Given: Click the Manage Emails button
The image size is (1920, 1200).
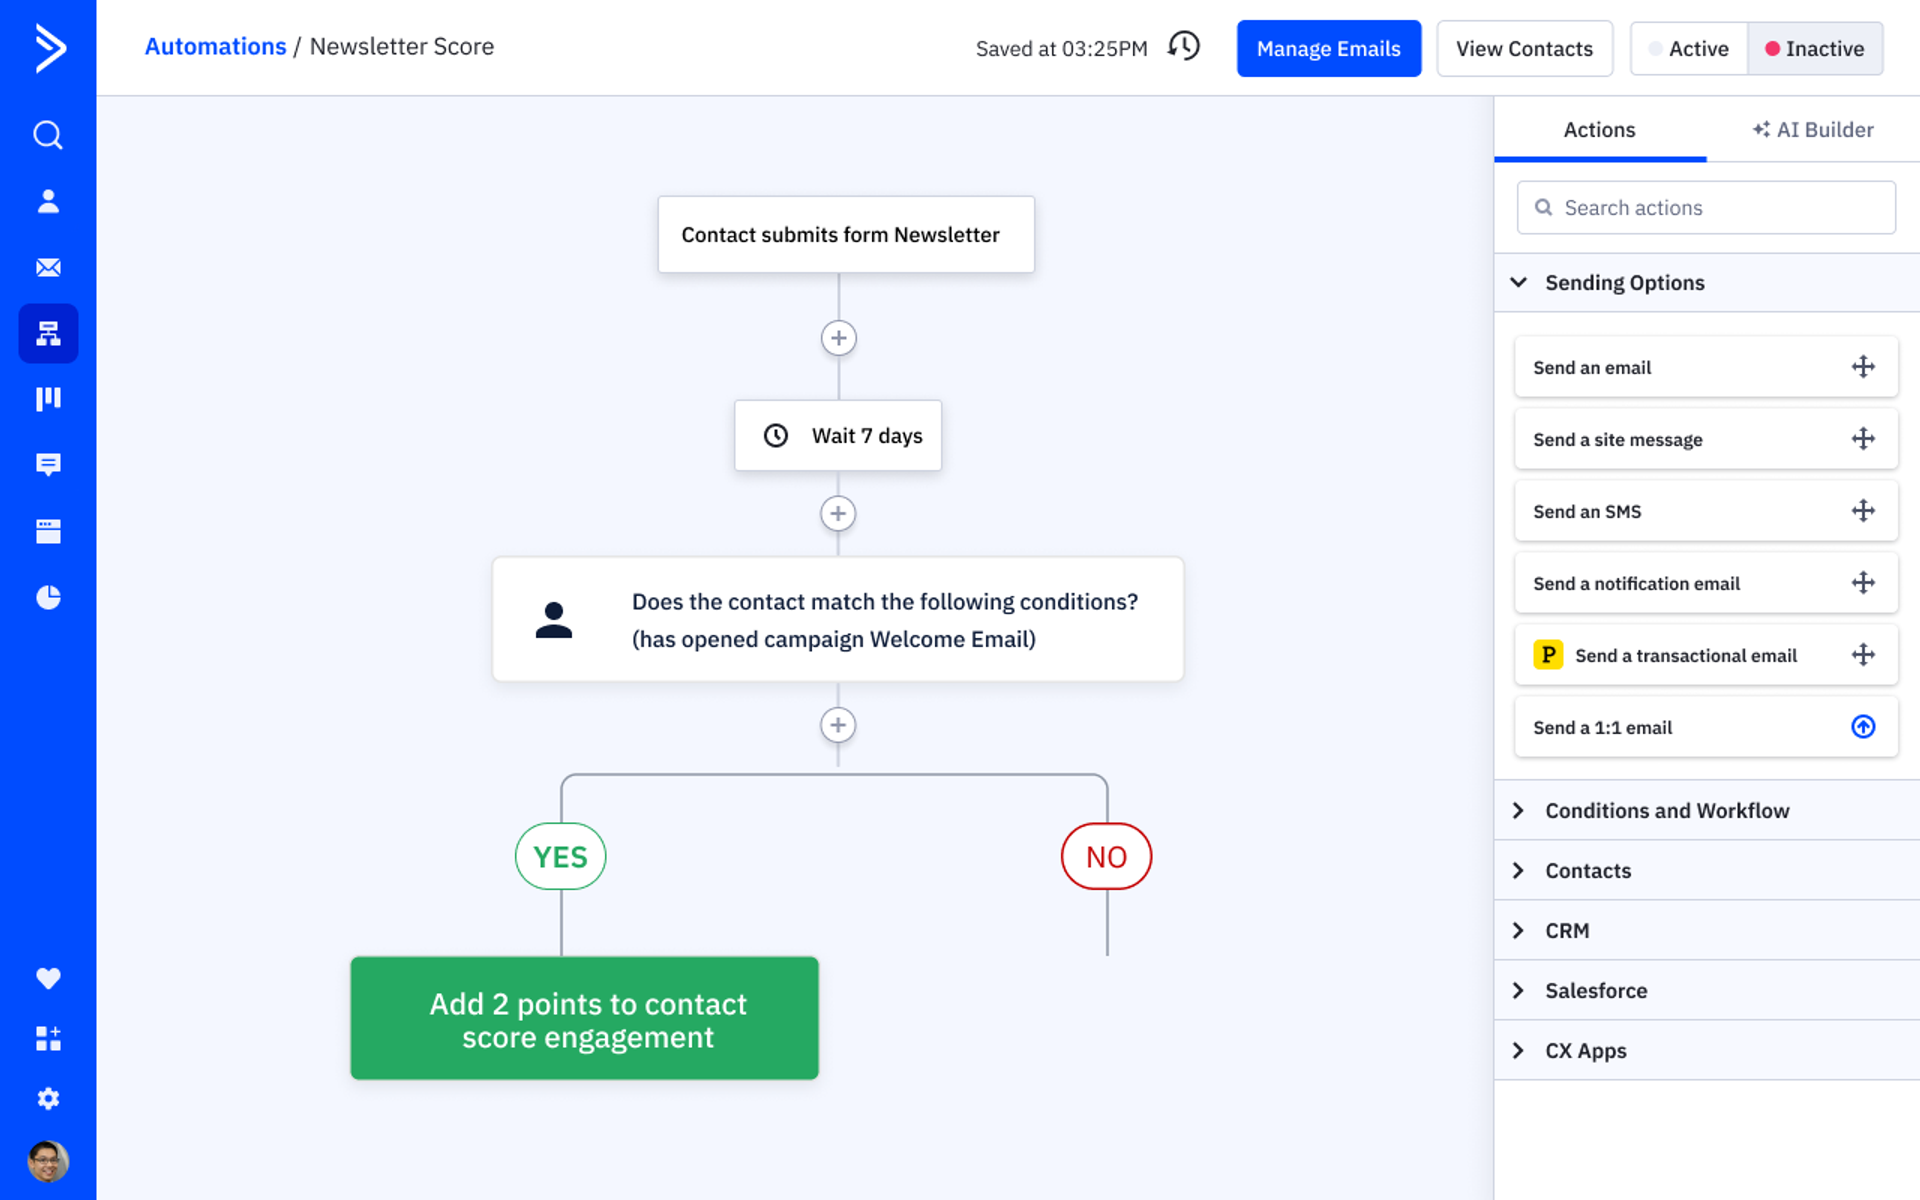Looking at the screenshot, I should (x=1329, y=48).
